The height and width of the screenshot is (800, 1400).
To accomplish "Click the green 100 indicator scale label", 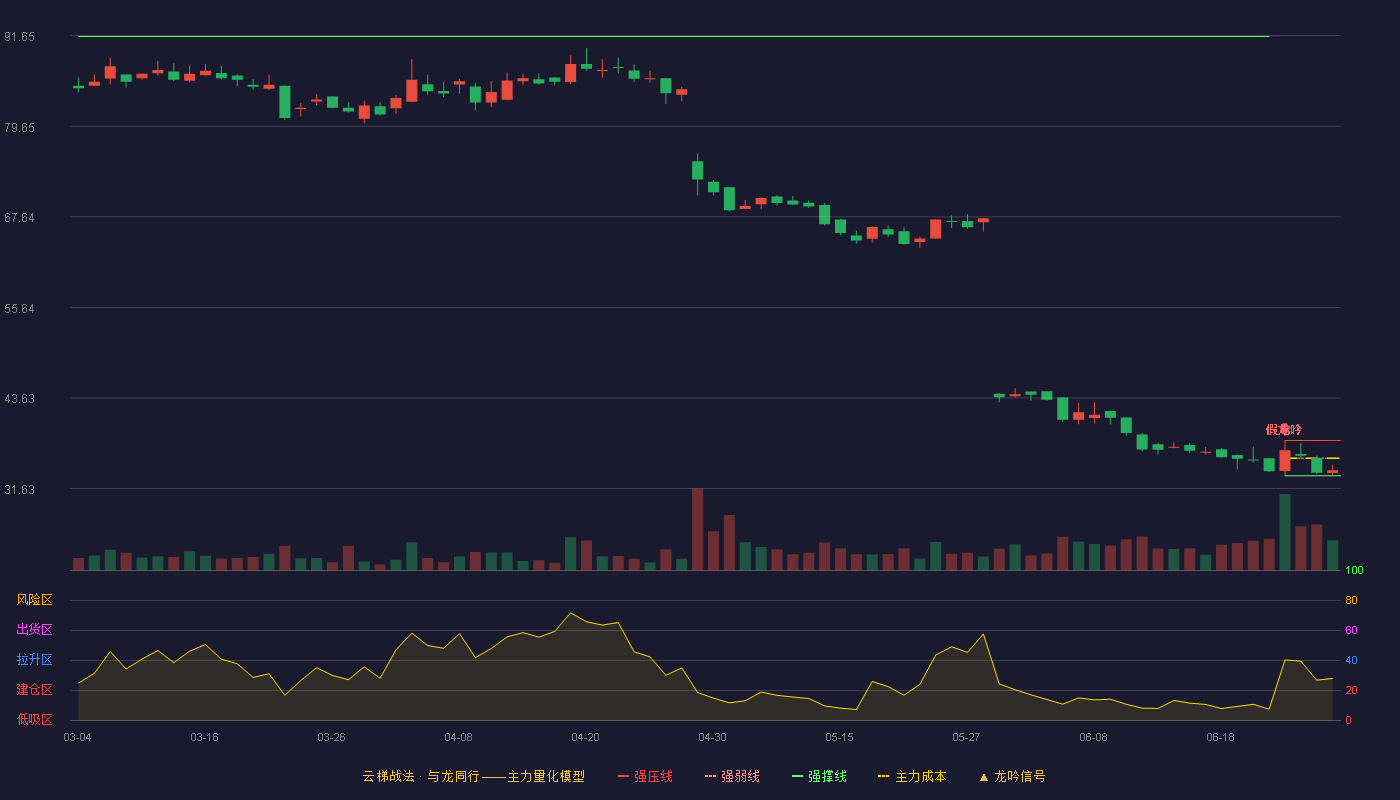I will [1354, 570].
